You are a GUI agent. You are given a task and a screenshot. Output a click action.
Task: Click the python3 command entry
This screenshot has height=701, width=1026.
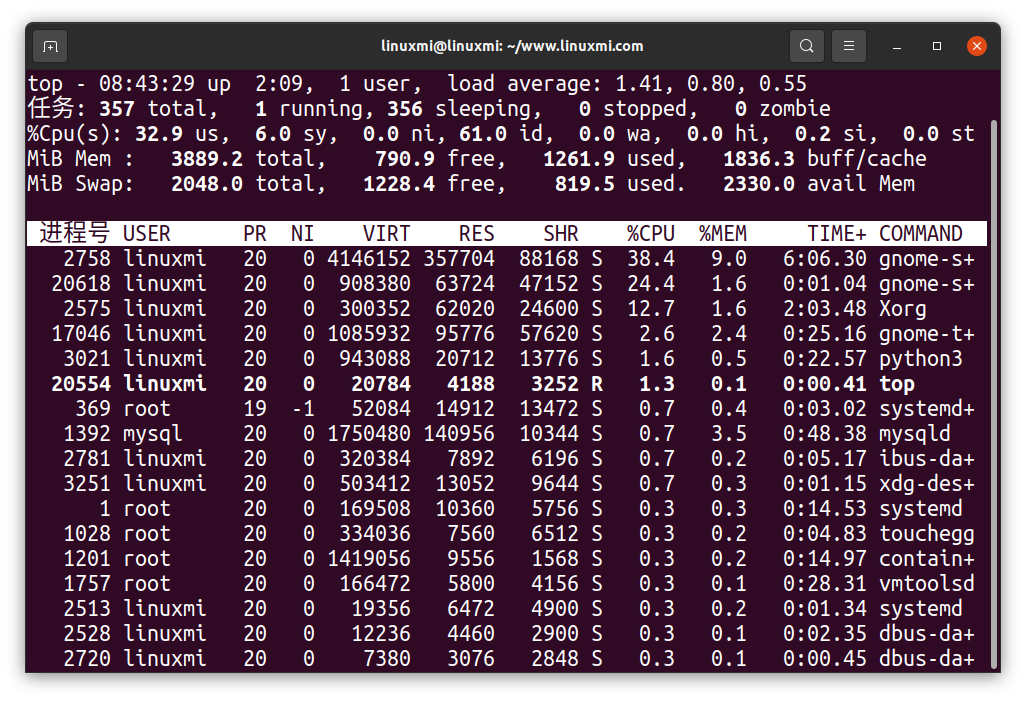point(921,359)
